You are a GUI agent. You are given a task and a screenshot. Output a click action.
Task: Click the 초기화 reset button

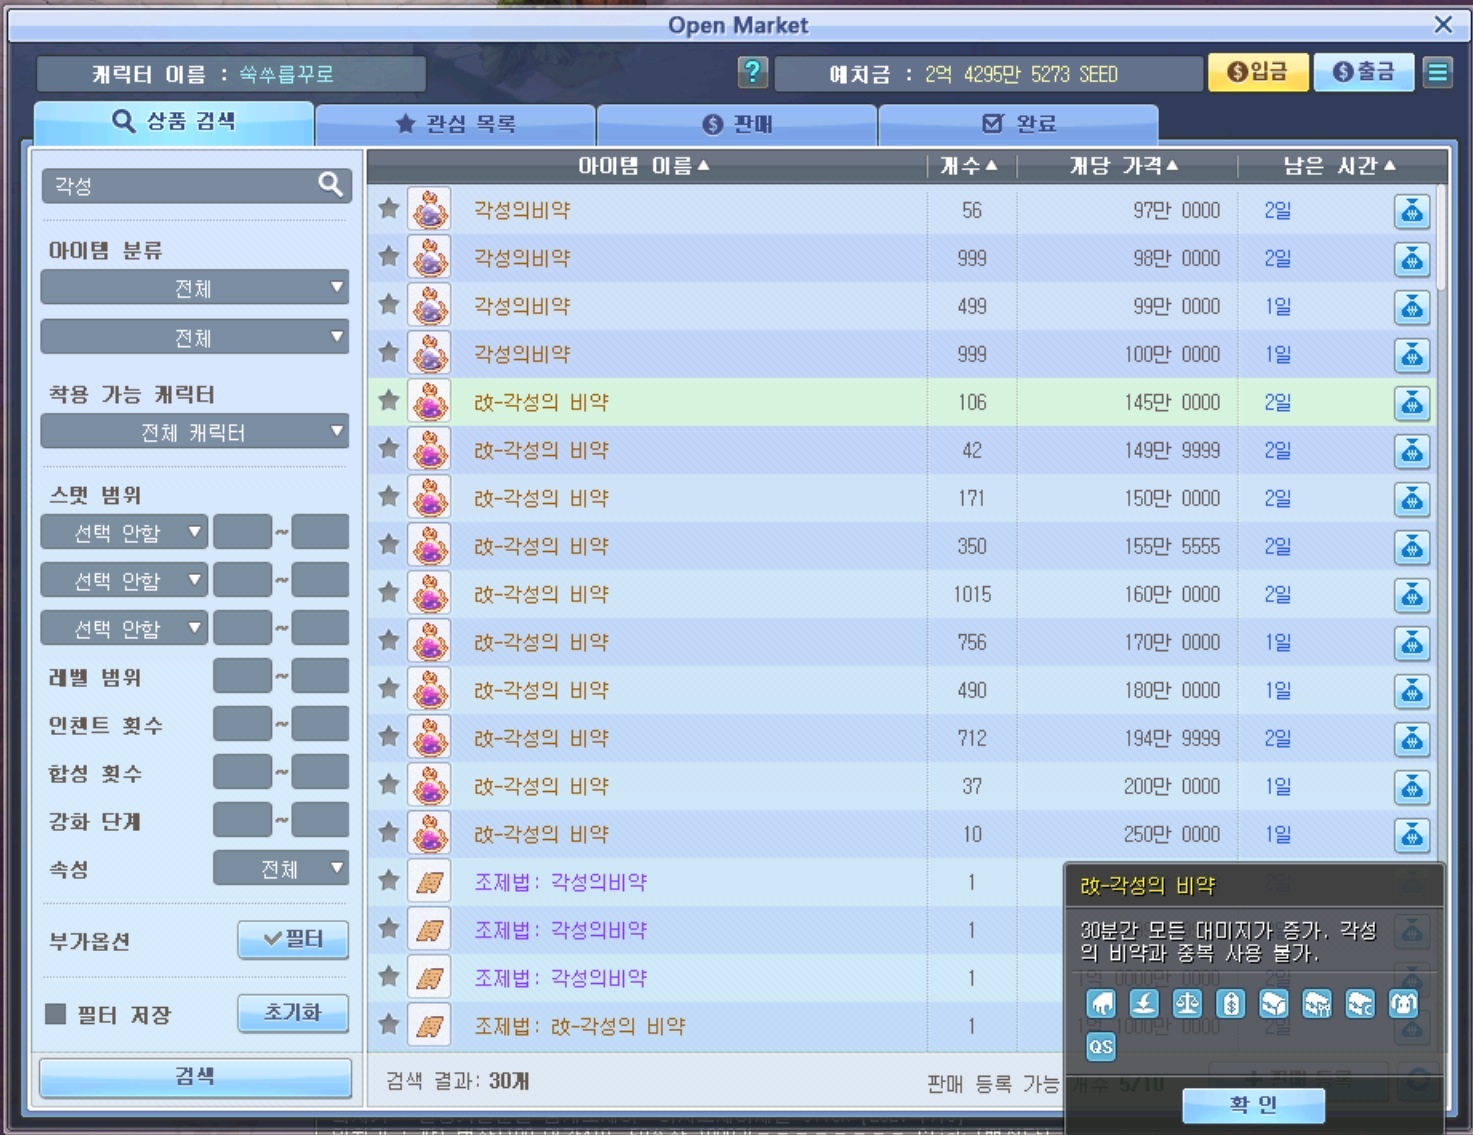(293, 1013)
